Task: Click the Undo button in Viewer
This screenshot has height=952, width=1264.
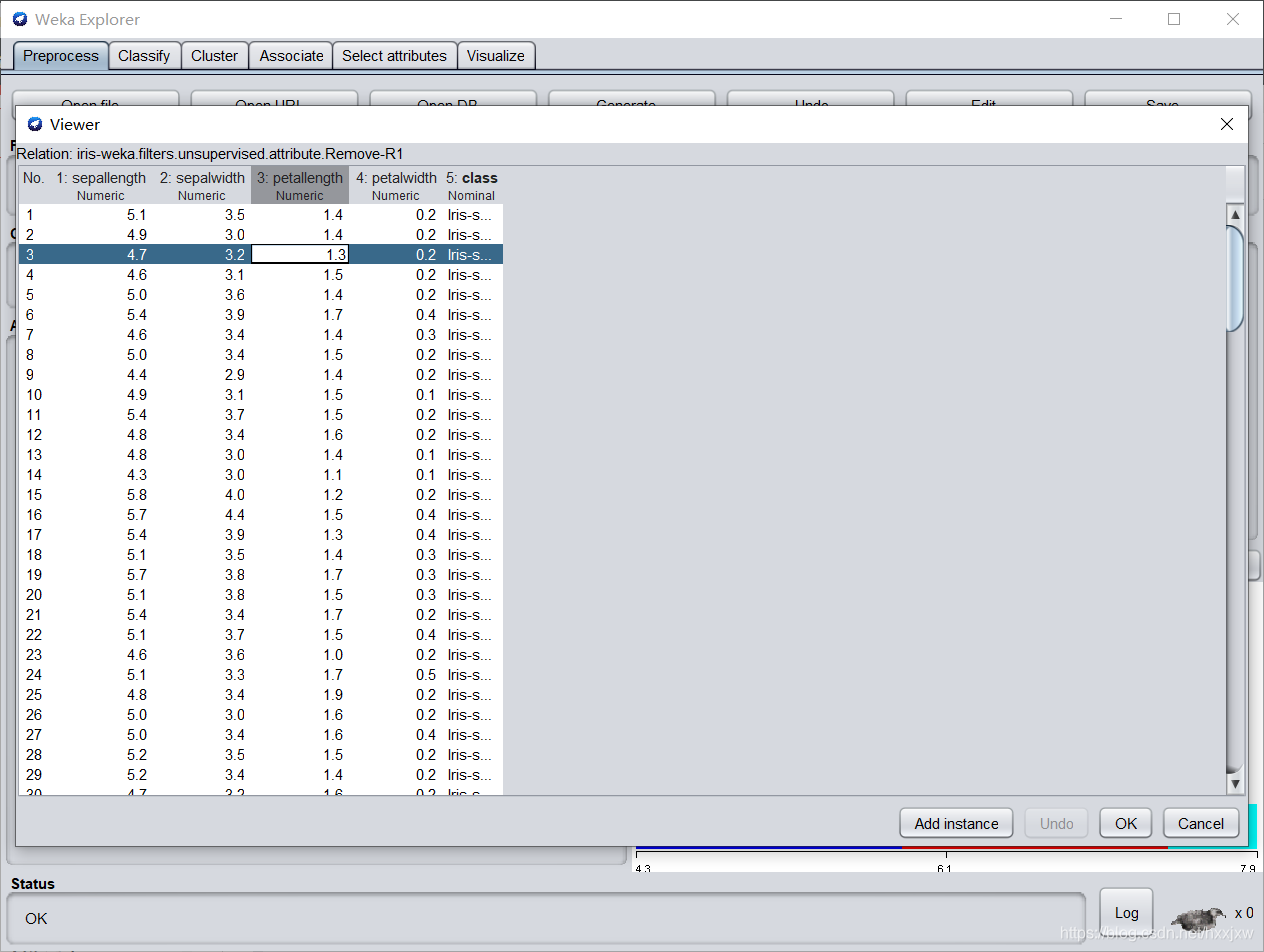Action: coord(1056,823)
